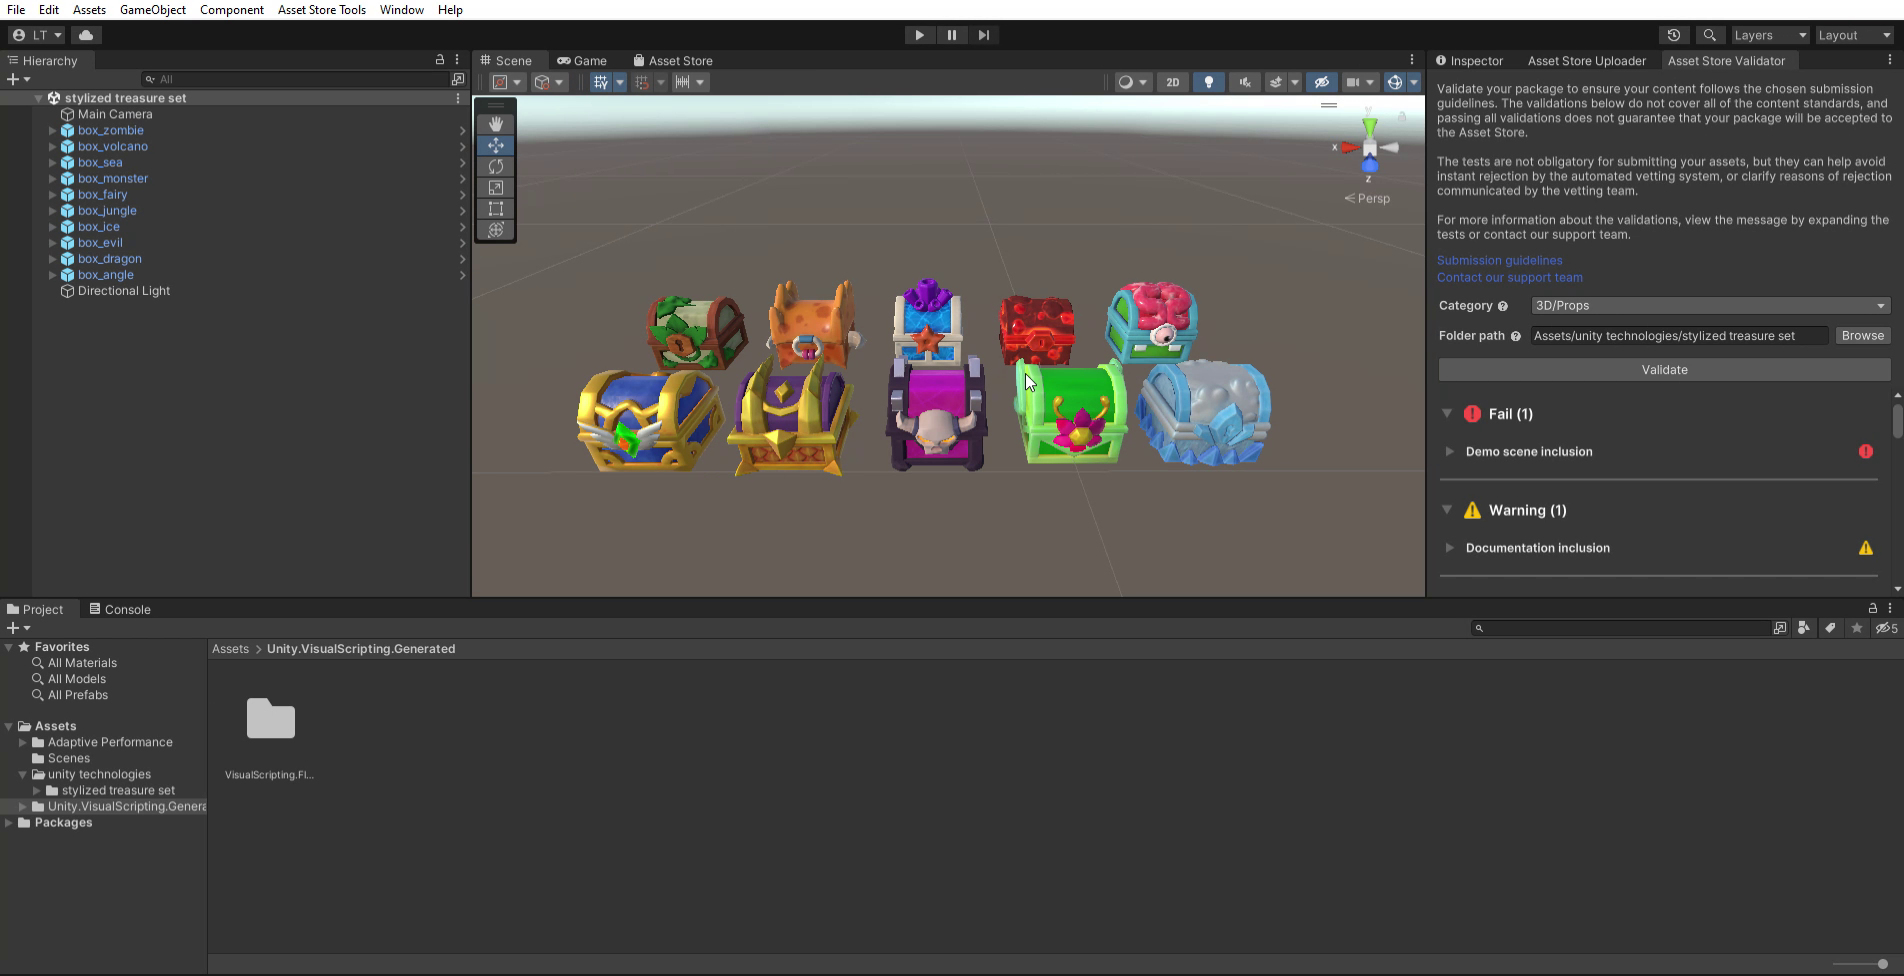Open Undo History icon in top bar
This screenshot has height=976, width=1904.
(x=1673, y=35)
